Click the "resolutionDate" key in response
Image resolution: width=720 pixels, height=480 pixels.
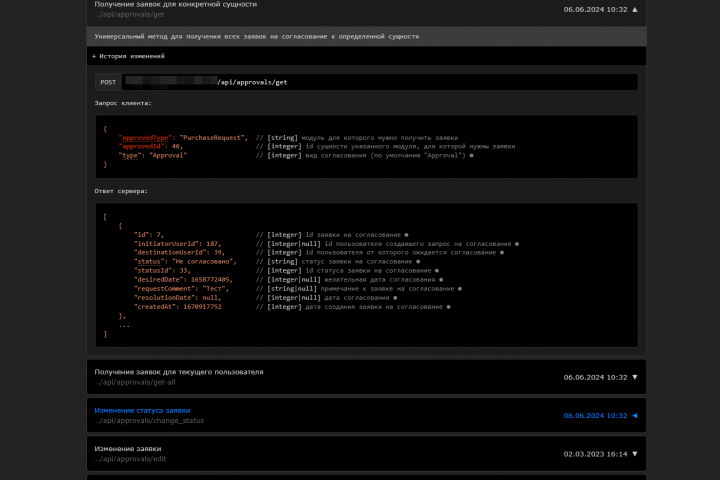click(x=164, y=298)
